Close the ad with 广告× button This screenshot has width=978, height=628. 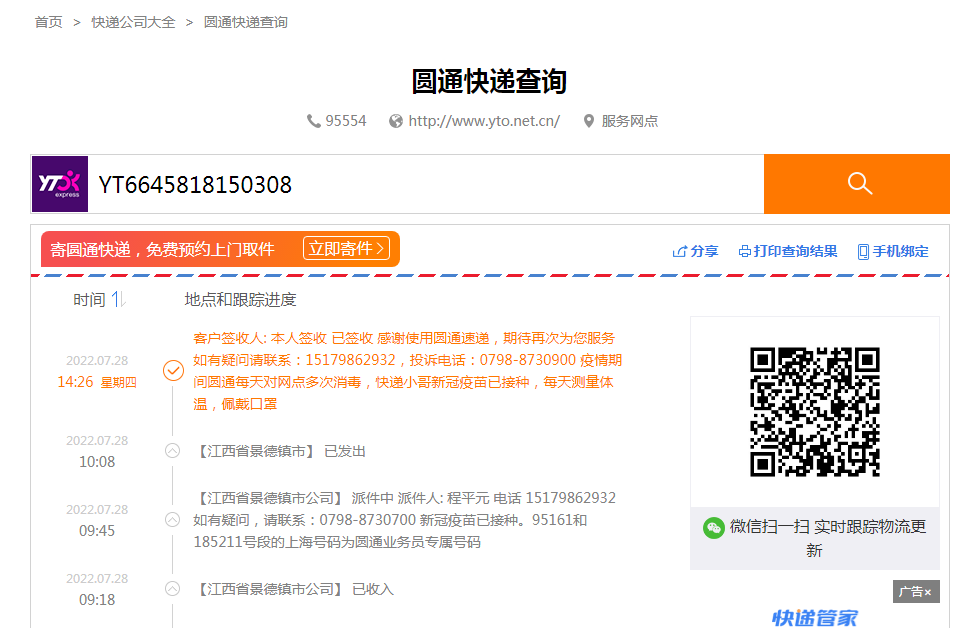click(x=916, y=591)
